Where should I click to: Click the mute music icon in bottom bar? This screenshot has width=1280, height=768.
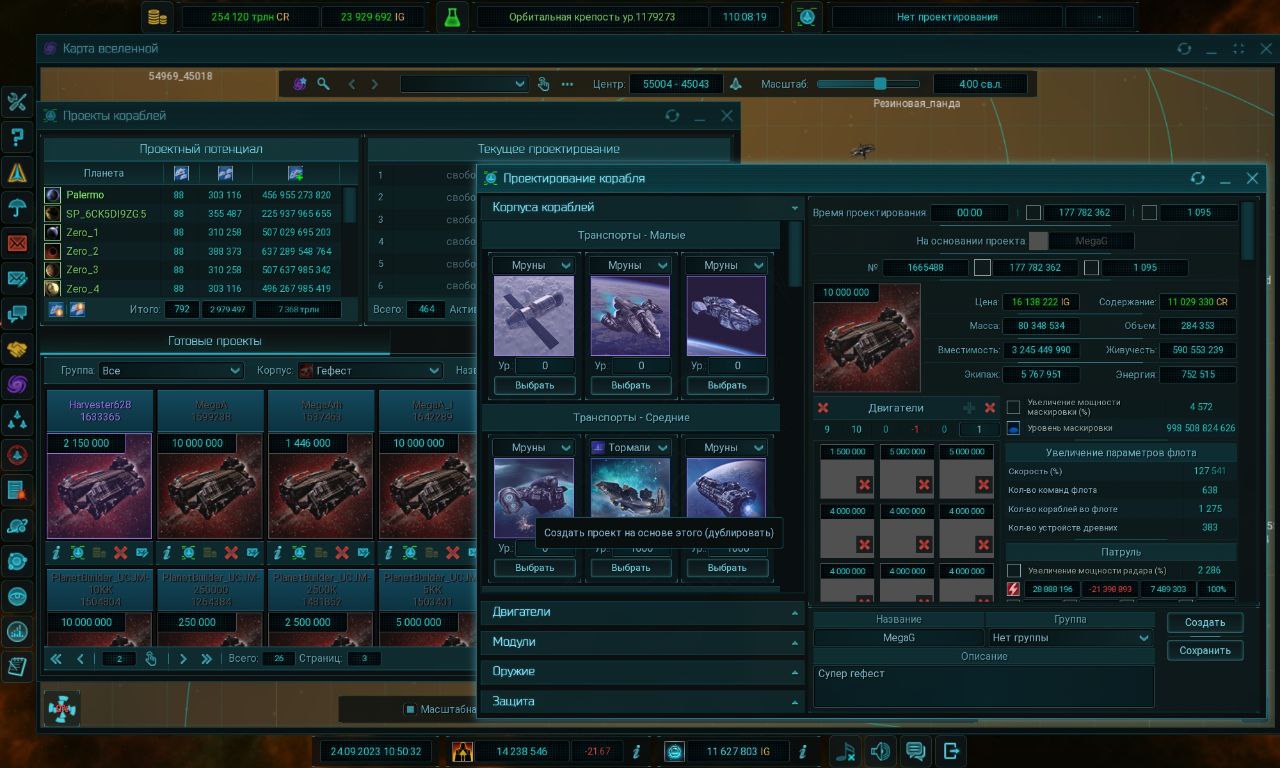point(845,751)
